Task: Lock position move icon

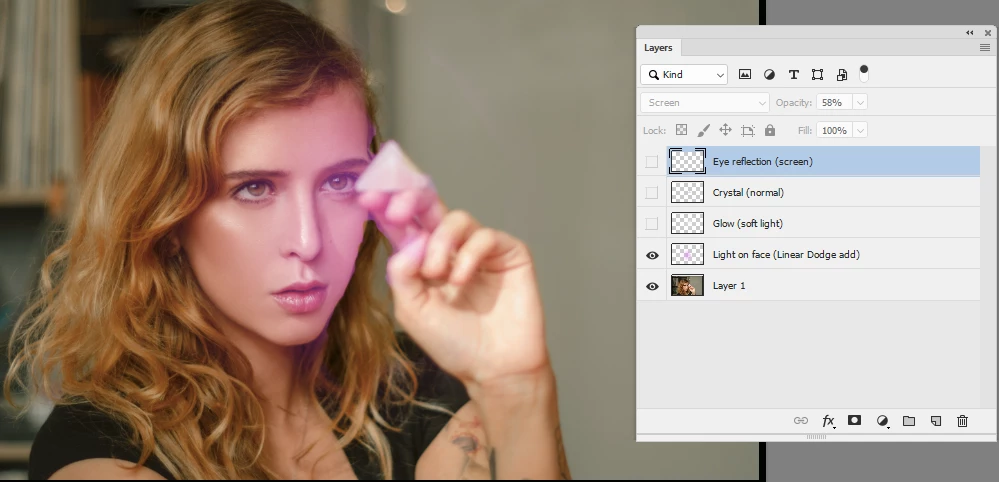Action: click(x=725, y=130)
